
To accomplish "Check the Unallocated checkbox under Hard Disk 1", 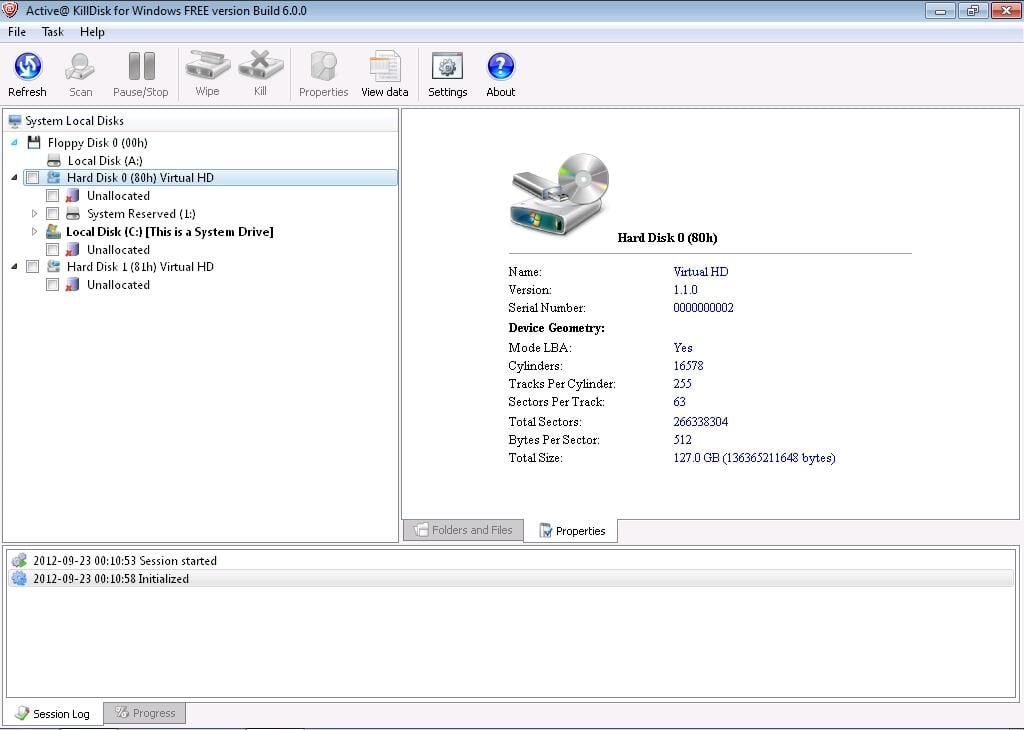I will pos(52,285).
